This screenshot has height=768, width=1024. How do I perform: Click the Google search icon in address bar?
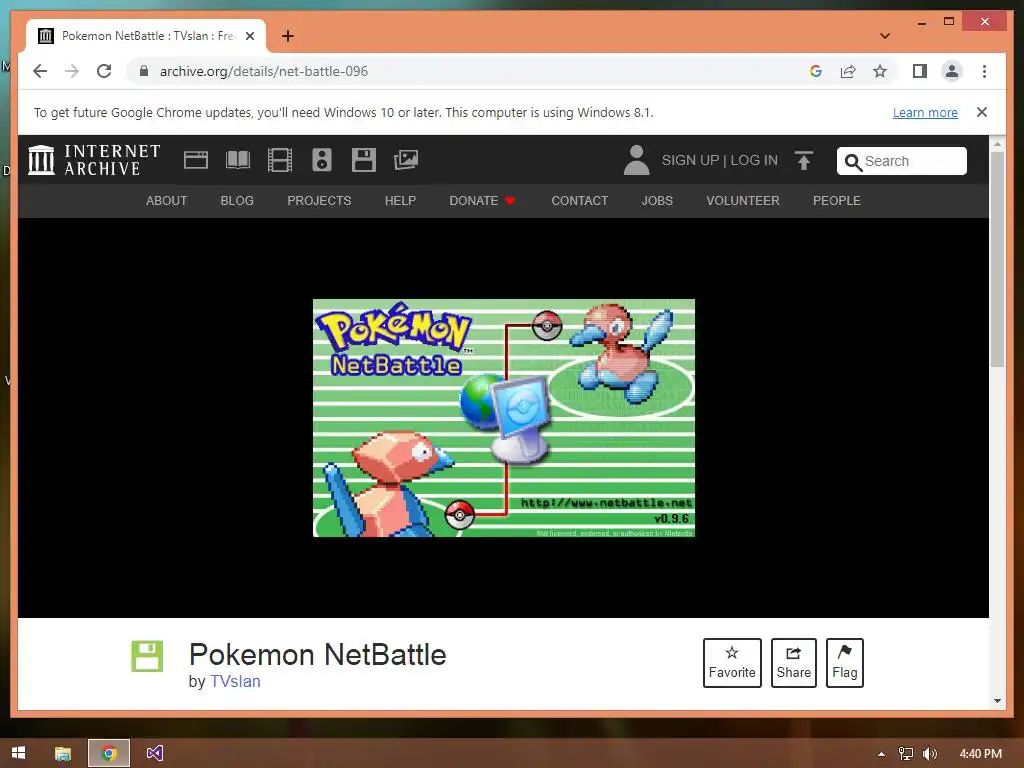(816, 71)
